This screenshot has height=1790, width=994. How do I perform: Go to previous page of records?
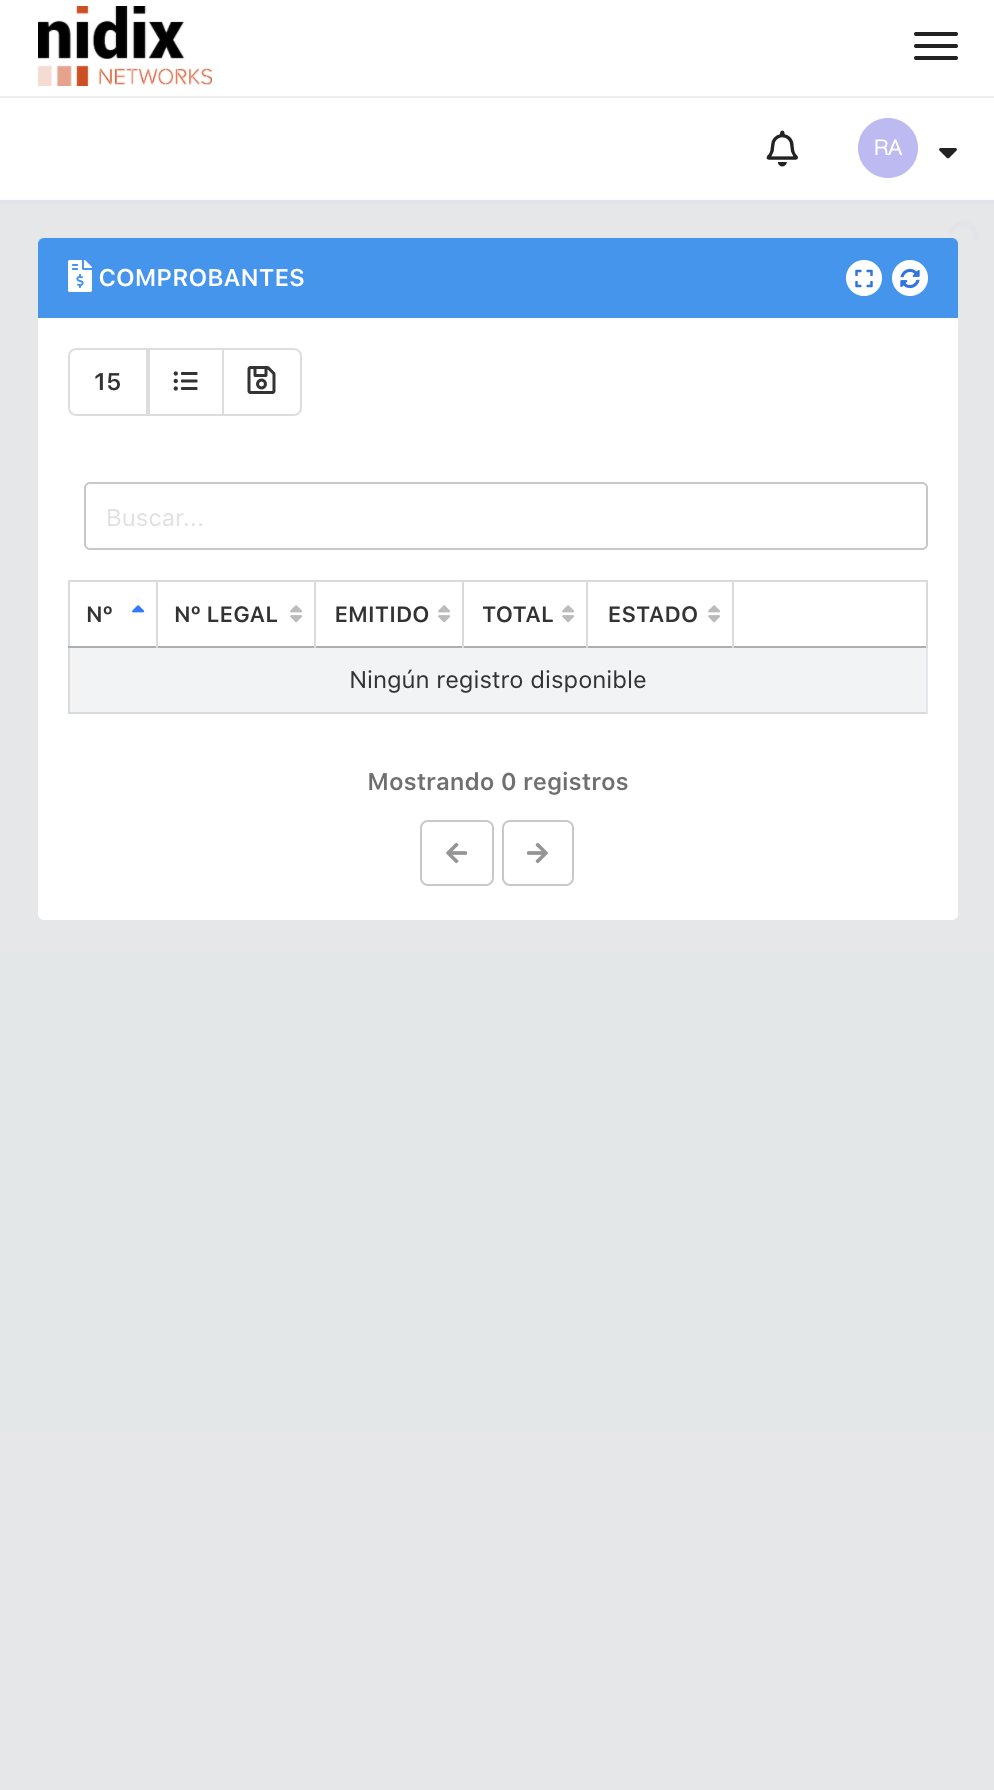[x=457, y=853]
